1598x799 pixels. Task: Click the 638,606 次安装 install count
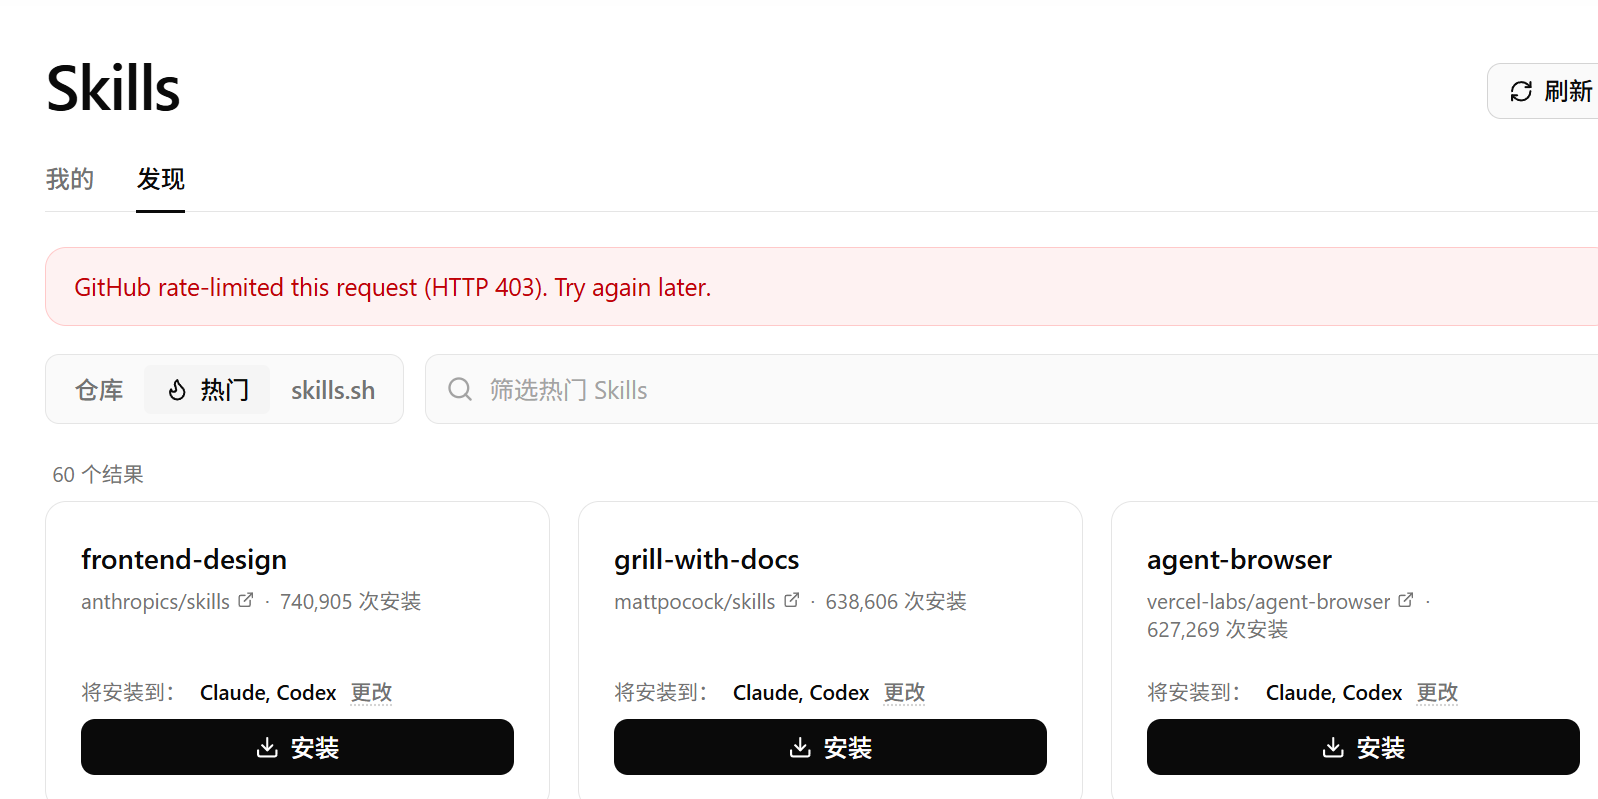[895, 602]
